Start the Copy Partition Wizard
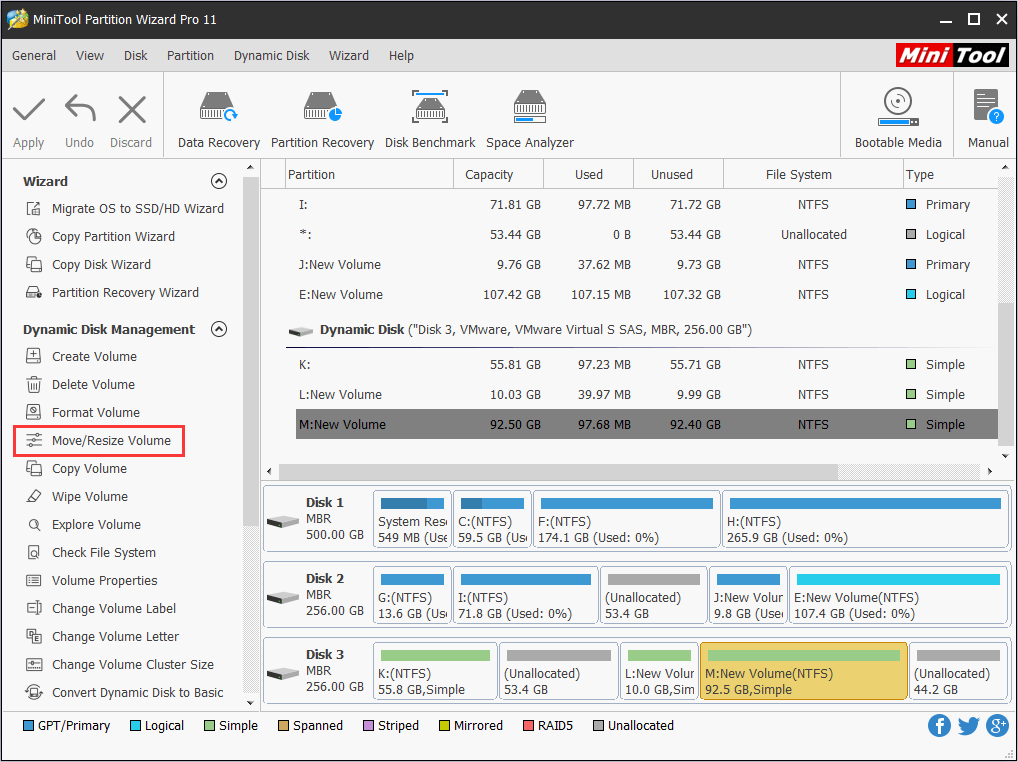The image size is (1018, 762). click(100, 236)
